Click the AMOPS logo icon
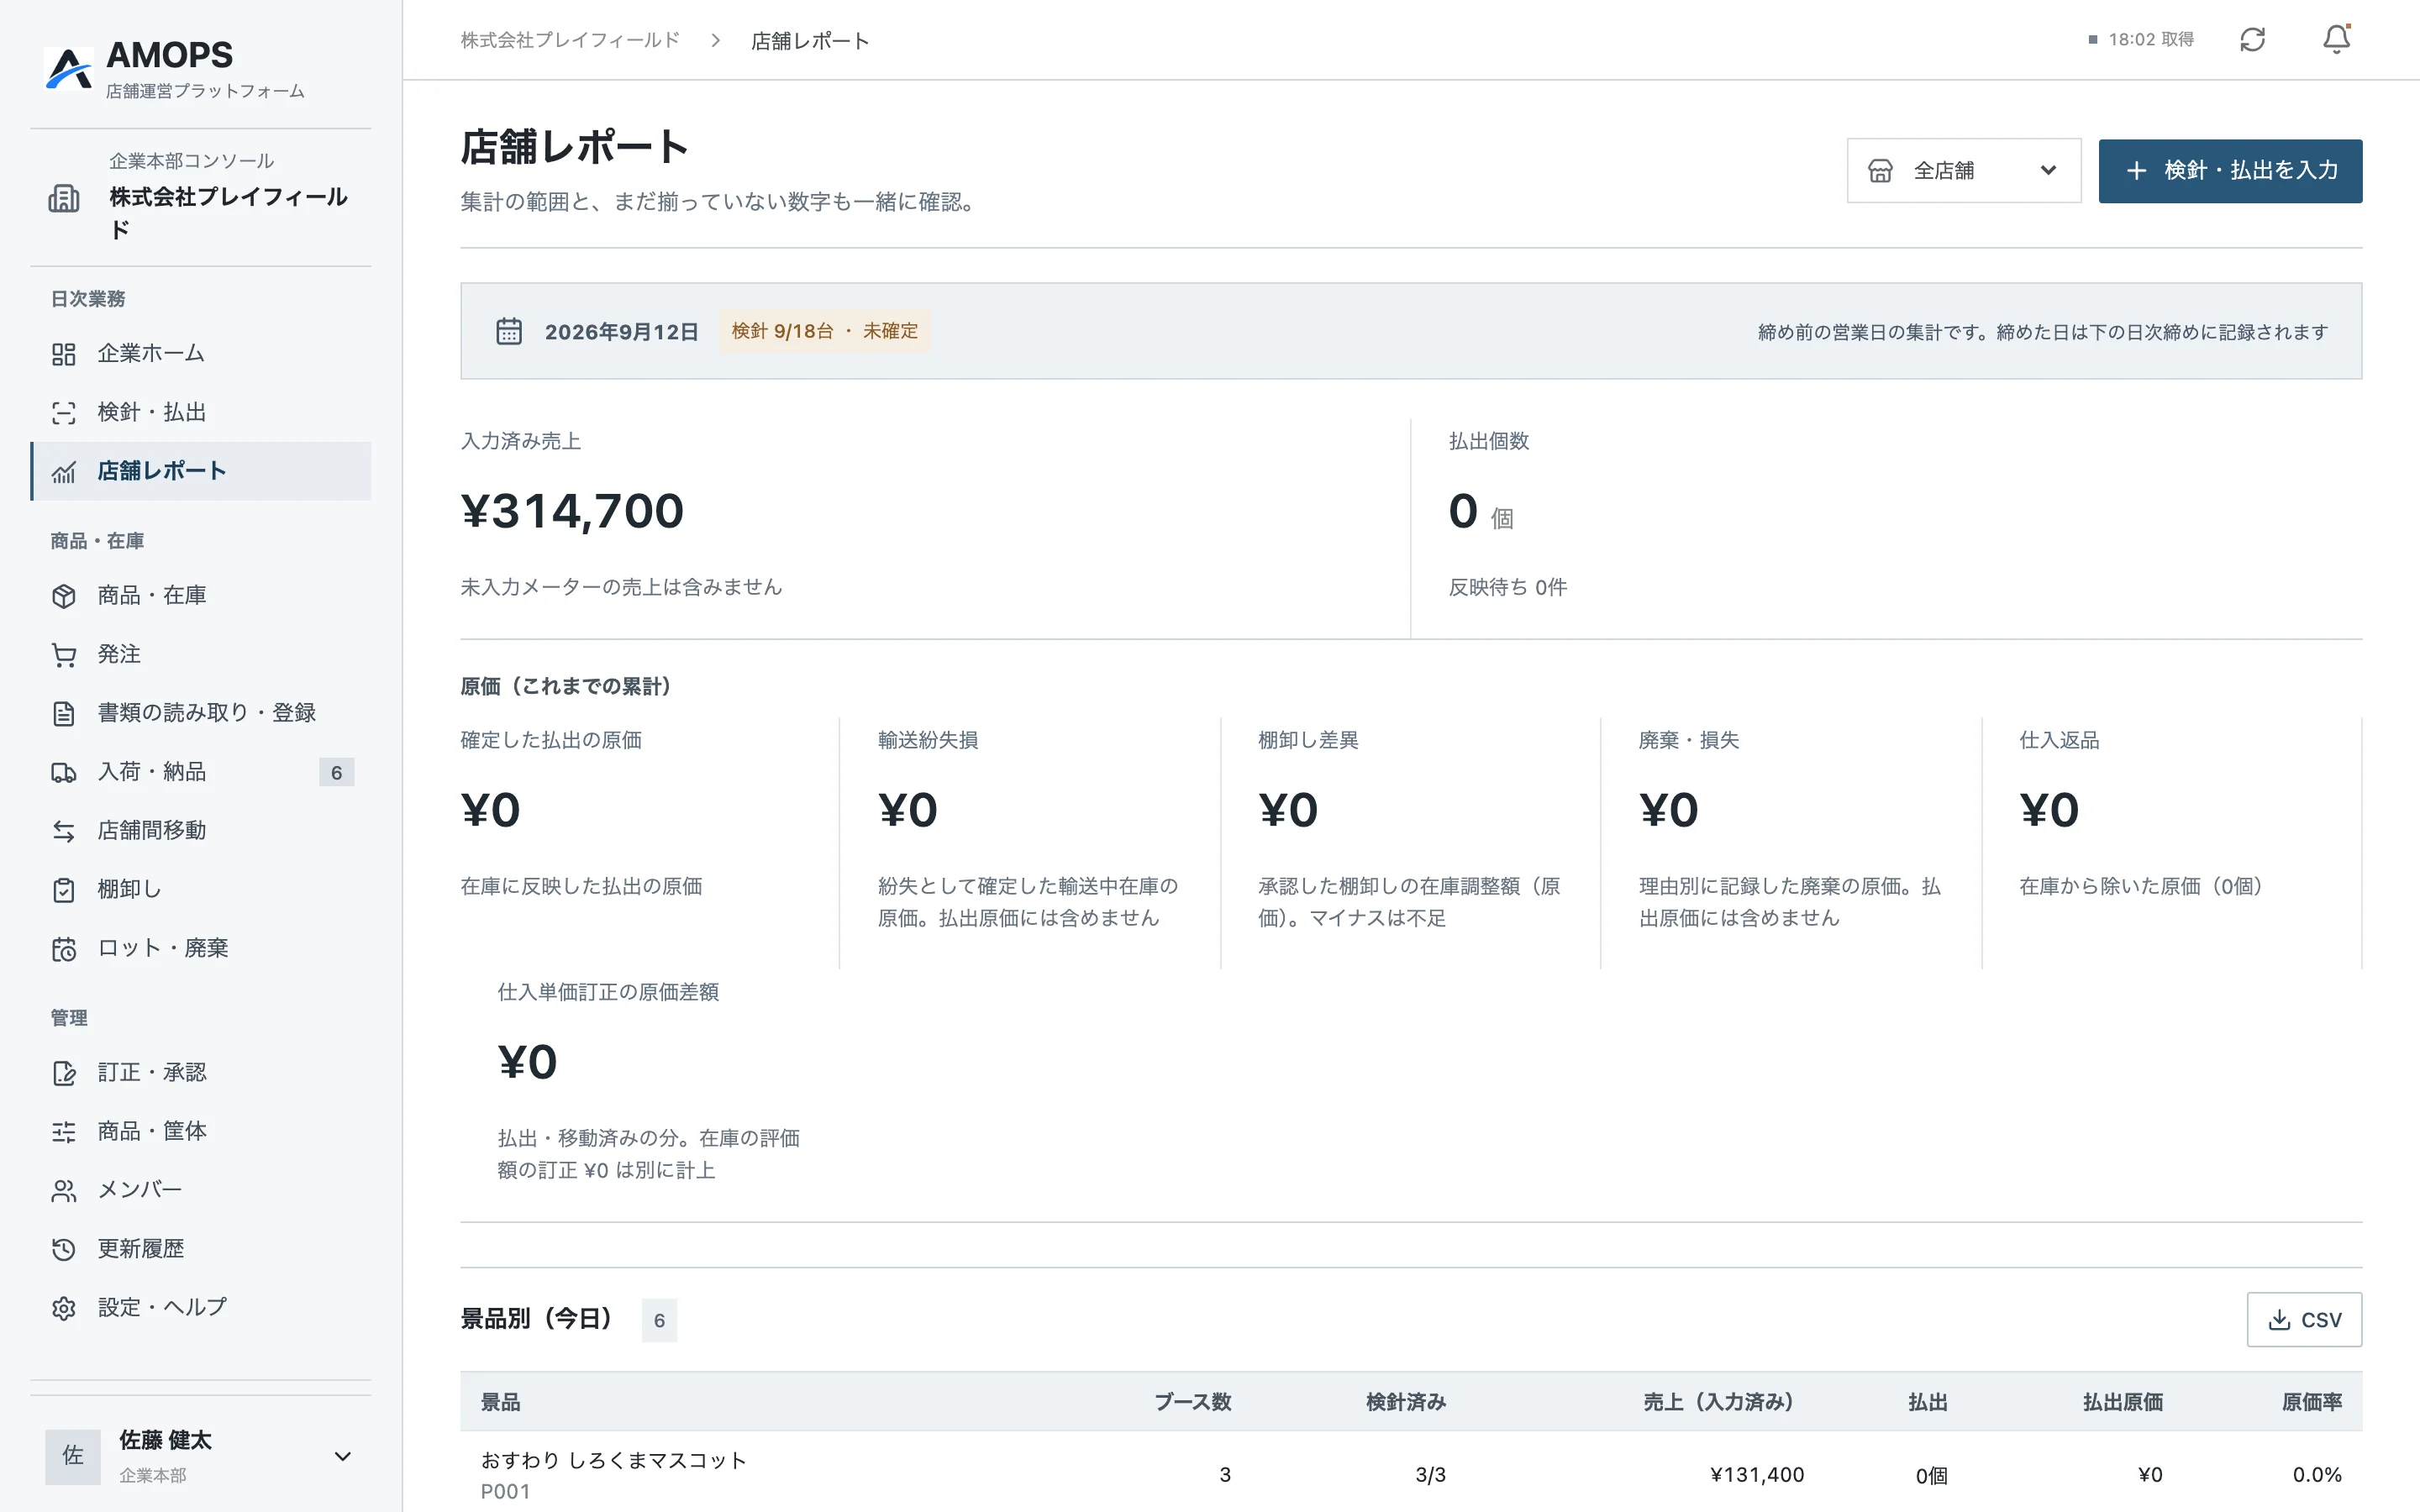The width and height of the screenshot is (2420, 1512). point(69,68)
